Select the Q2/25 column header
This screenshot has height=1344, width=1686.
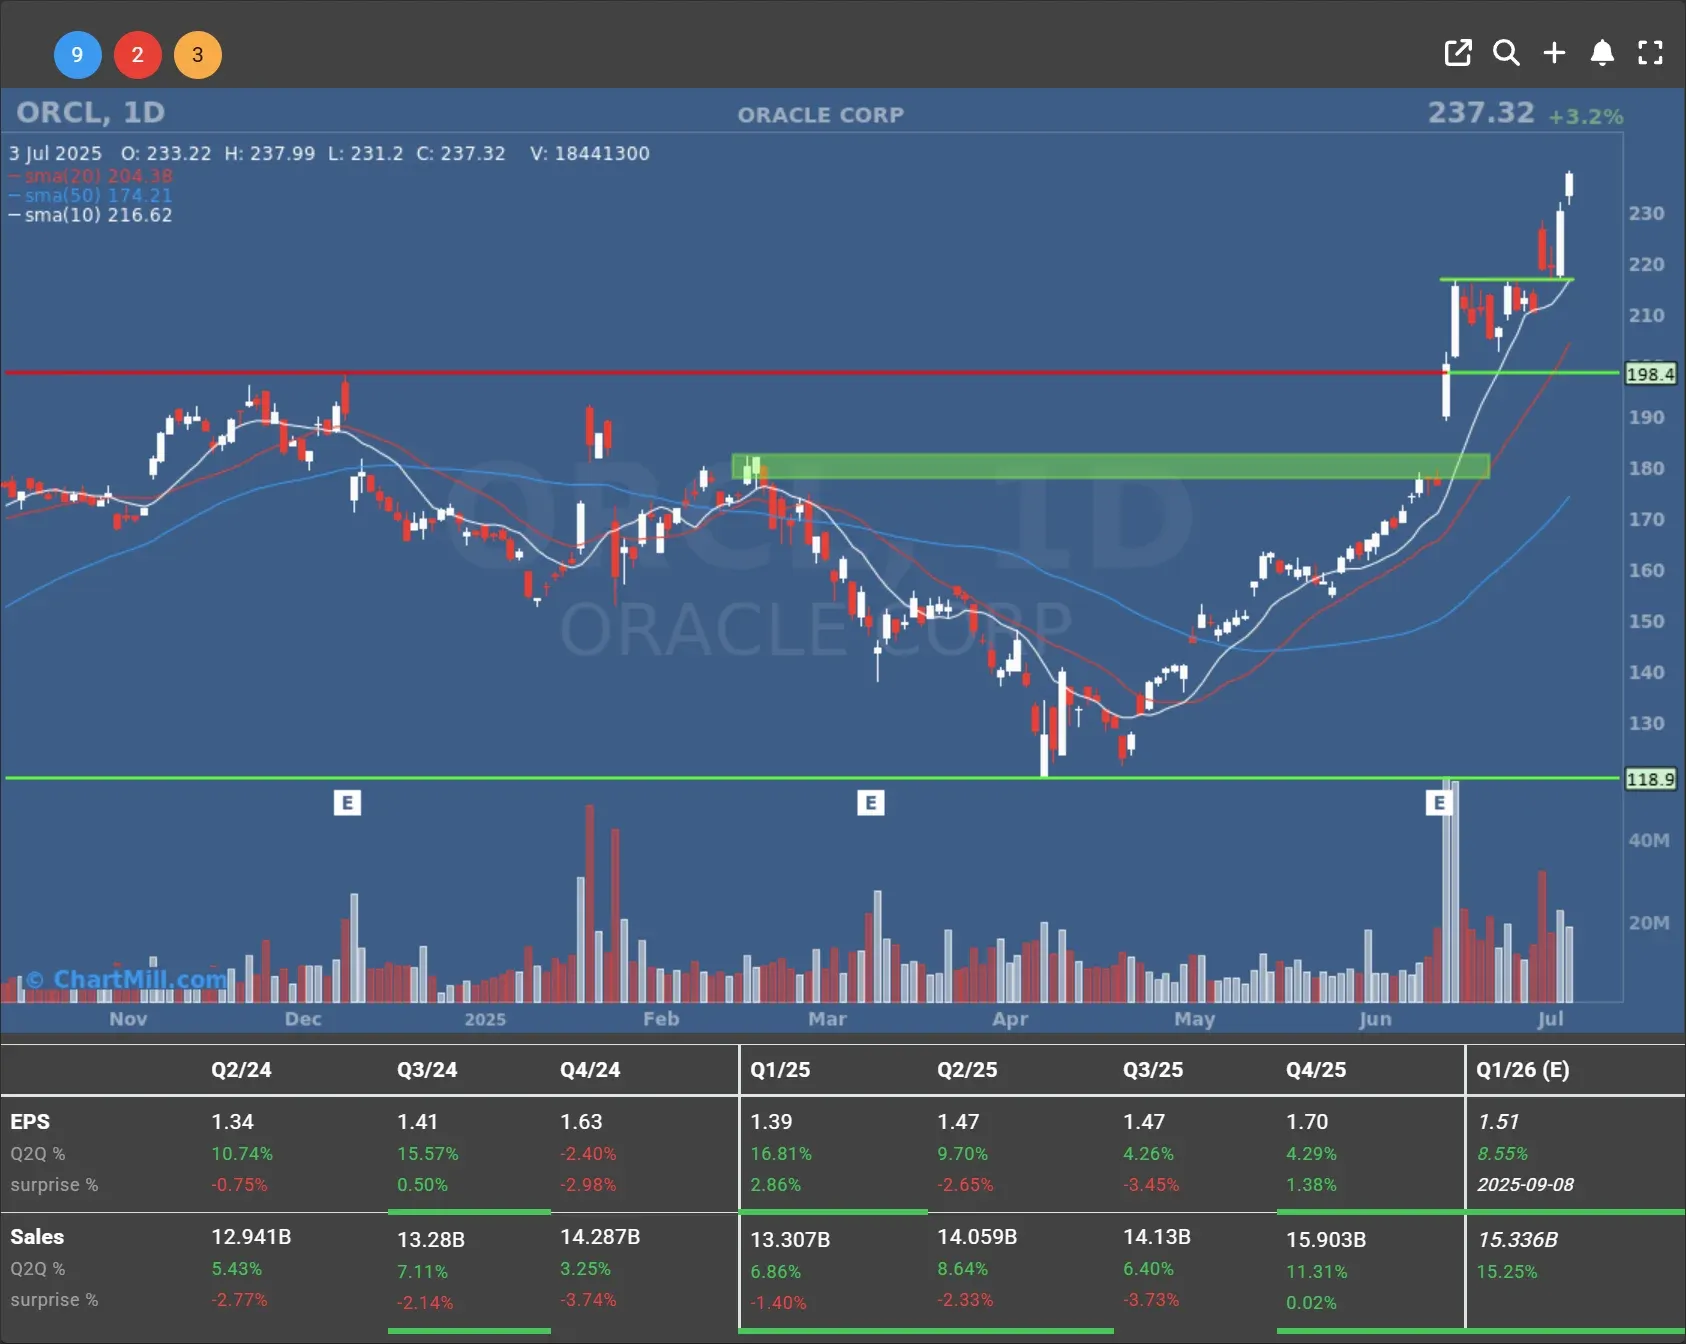click(967, 1070)
